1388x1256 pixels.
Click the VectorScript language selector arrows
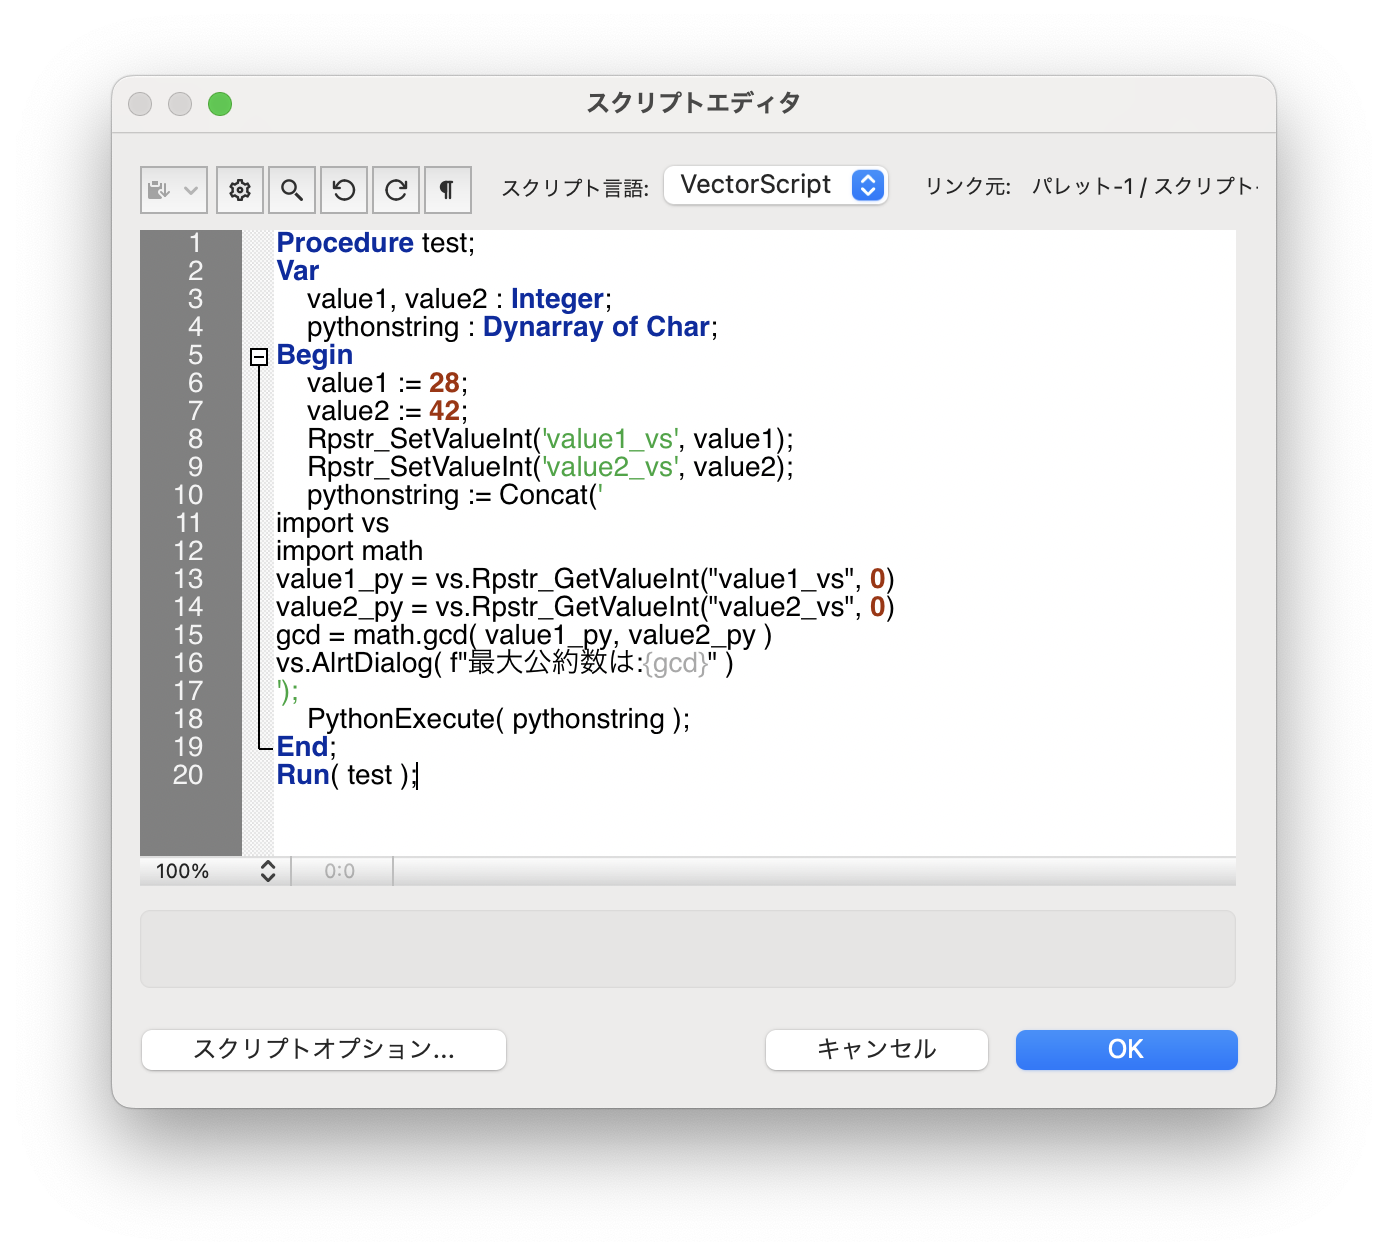click(x=866, y=184)
